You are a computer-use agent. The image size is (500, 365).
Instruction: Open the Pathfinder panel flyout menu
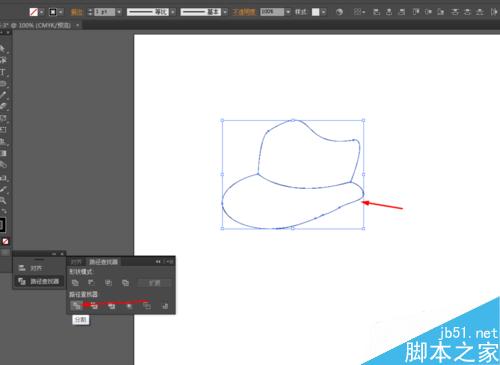click(x=170, y=262)
